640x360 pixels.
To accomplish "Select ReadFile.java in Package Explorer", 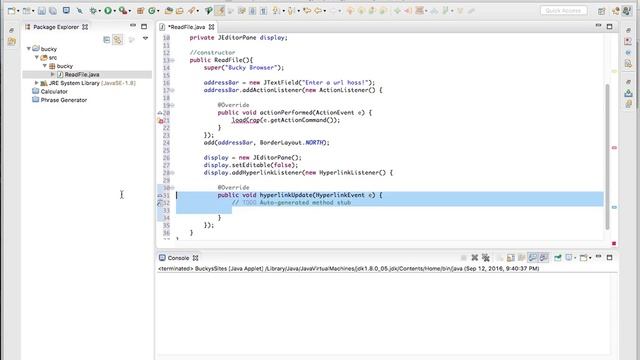I will tap(82, 74).
